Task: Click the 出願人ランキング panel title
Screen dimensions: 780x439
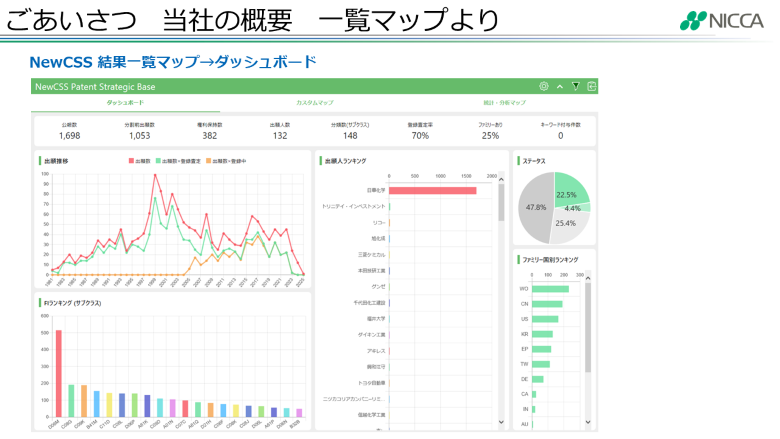Action: click(x=345, y=161)
